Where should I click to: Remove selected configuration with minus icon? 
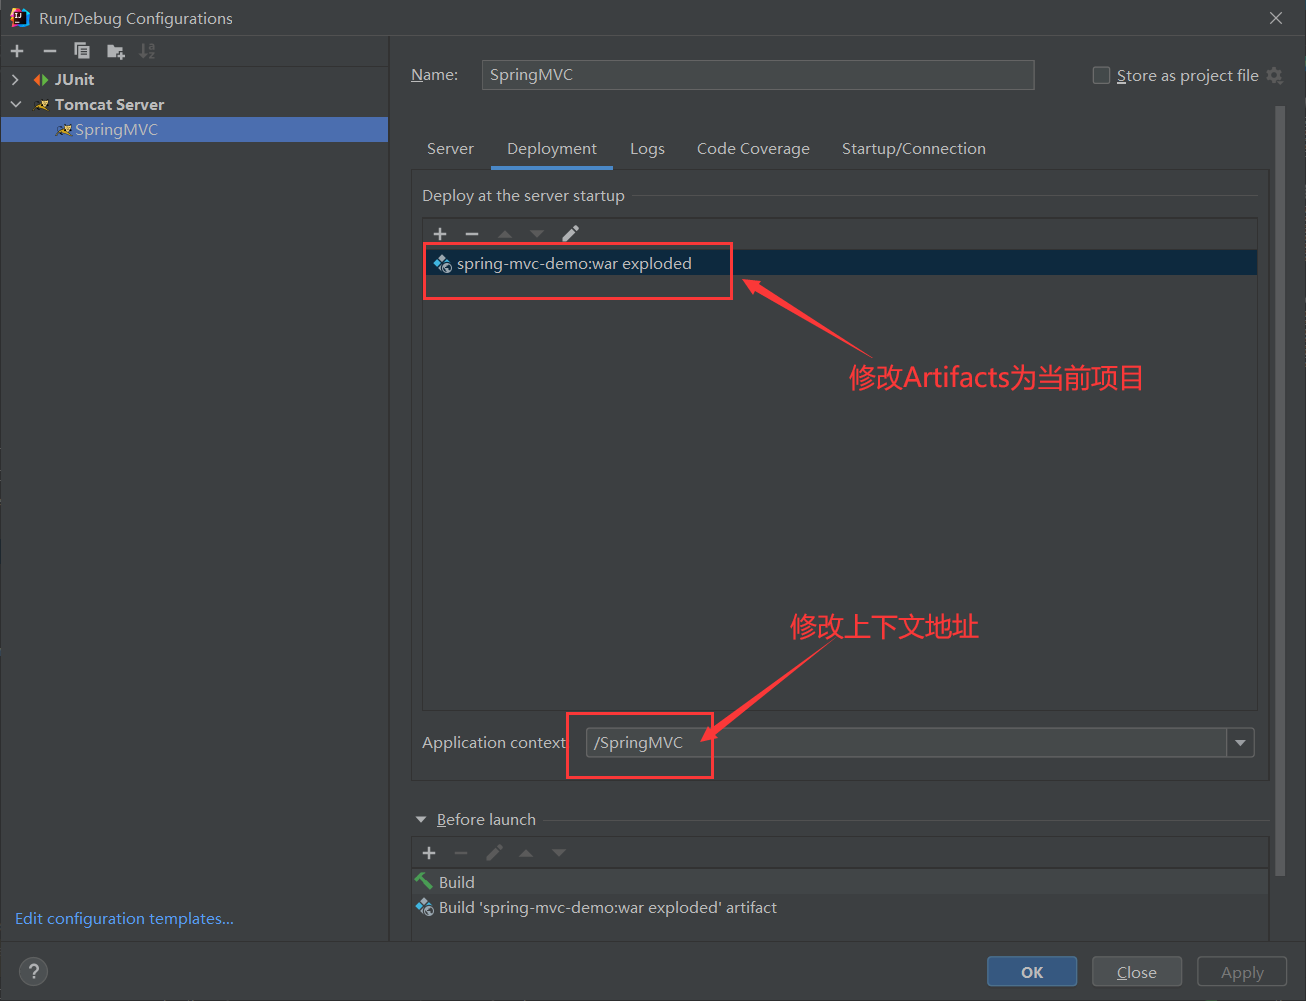[50, 51]
